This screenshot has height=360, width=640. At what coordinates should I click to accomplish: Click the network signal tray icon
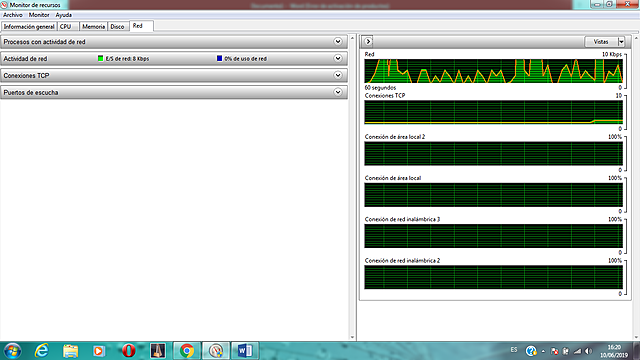pos(577,351)
